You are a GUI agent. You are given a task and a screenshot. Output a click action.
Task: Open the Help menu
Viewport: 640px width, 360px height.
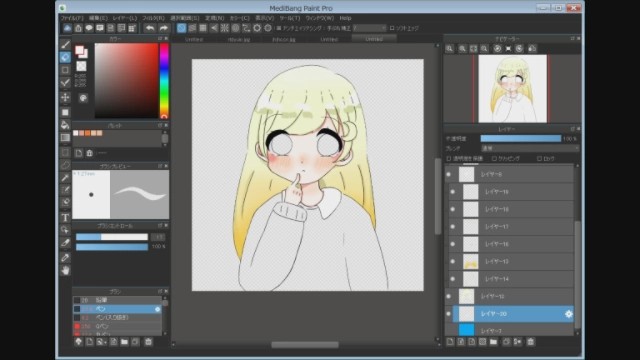(345, 18)
